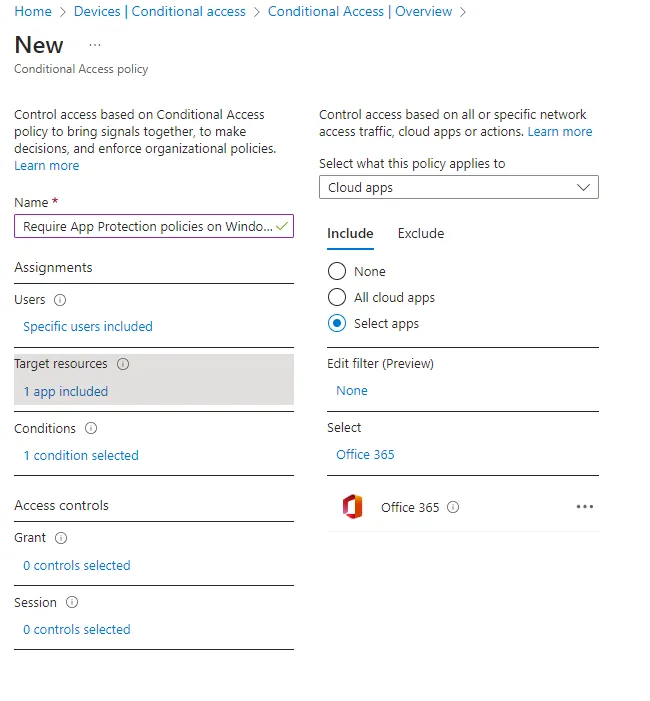Click the info icon next to Grant

click(x=61, y=538)
